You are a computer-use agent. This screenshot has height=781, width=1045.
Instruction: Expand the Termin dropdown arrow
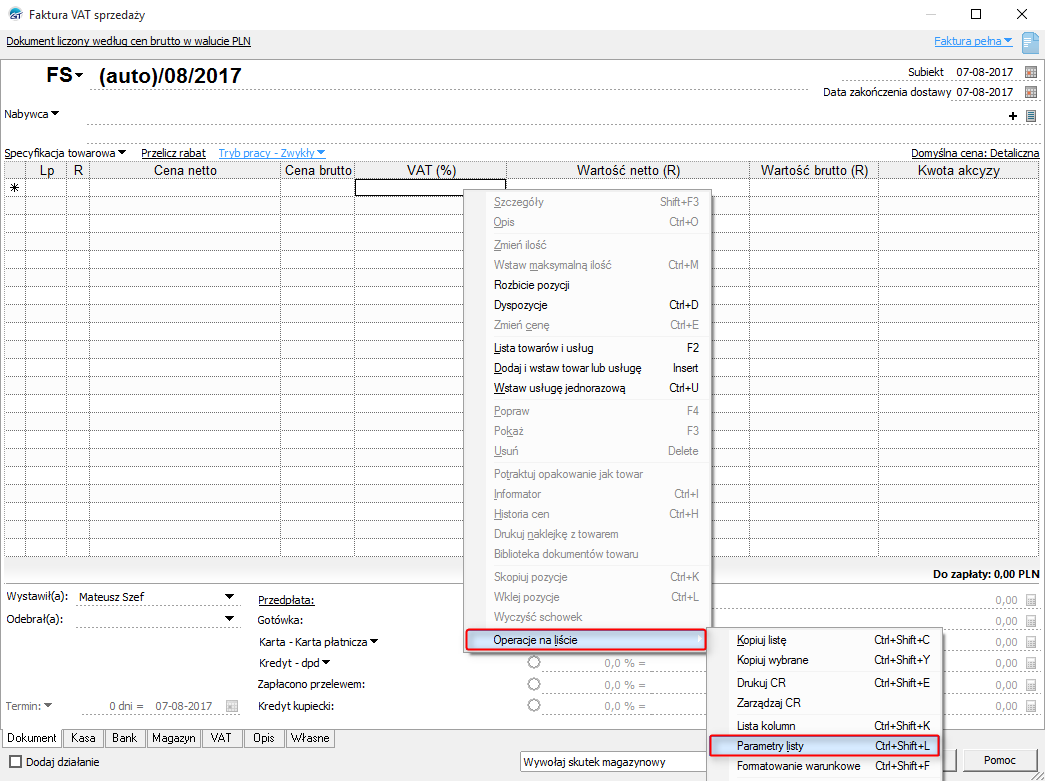pyautogui.click(x=48, y=705)
